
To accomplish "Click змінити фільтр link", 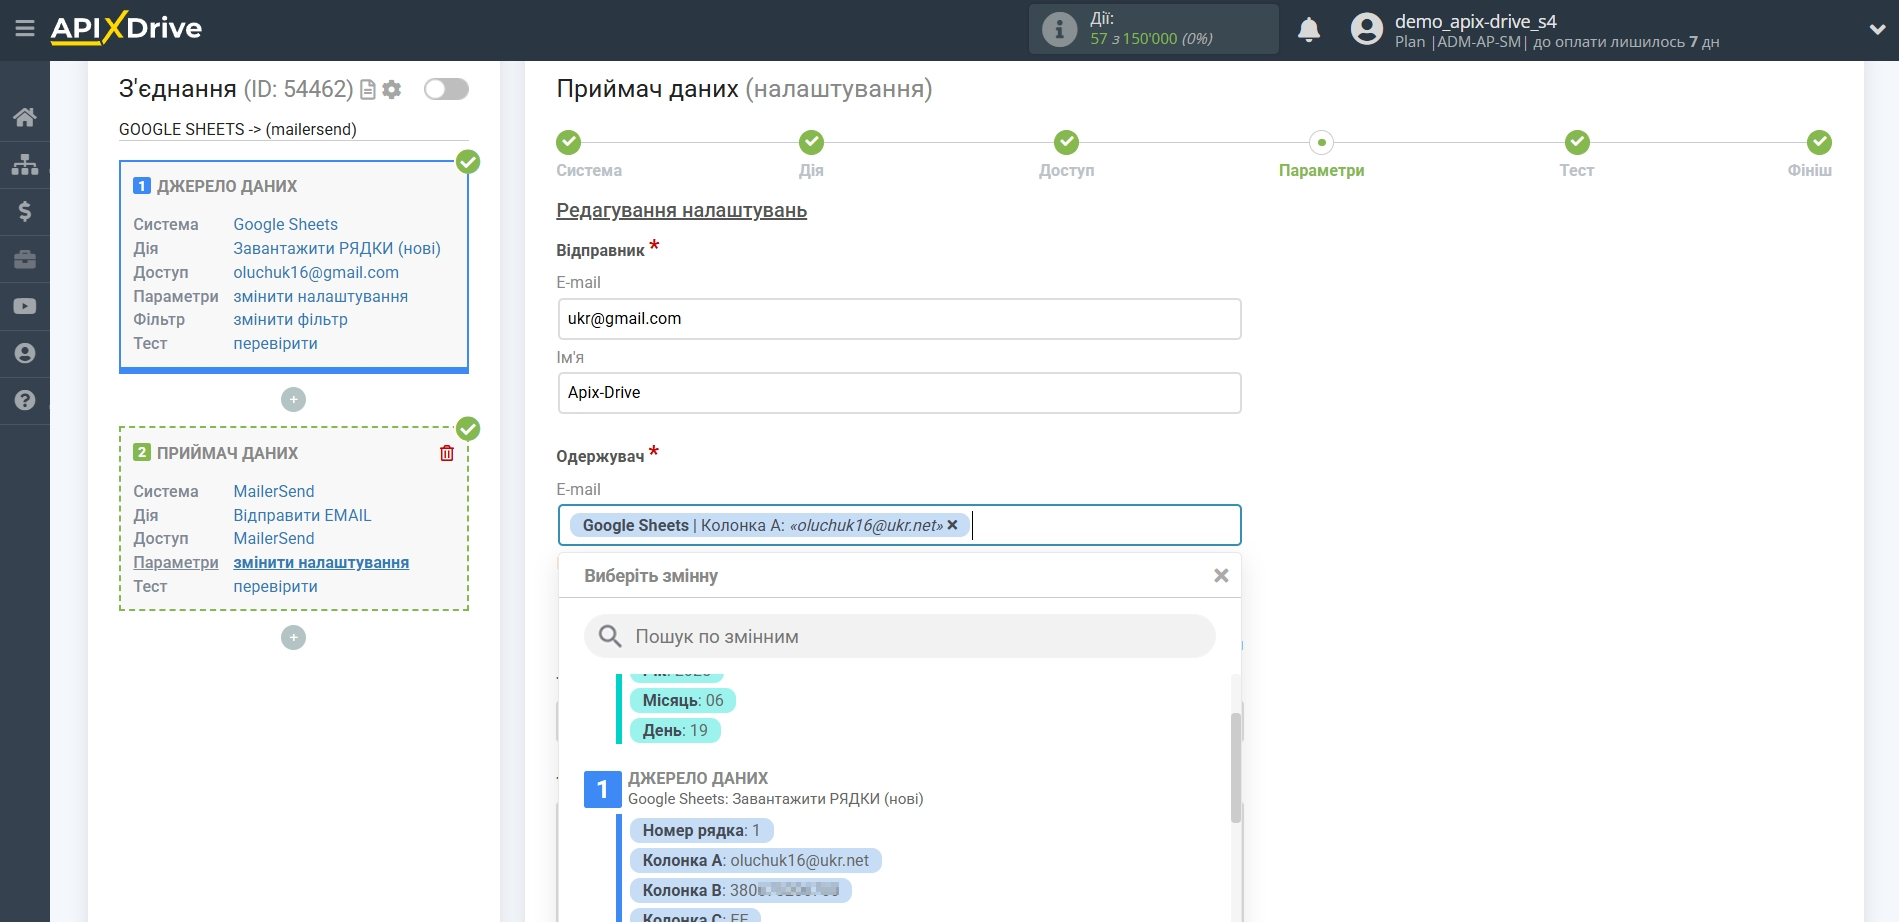I will click(x=290, y=319).
